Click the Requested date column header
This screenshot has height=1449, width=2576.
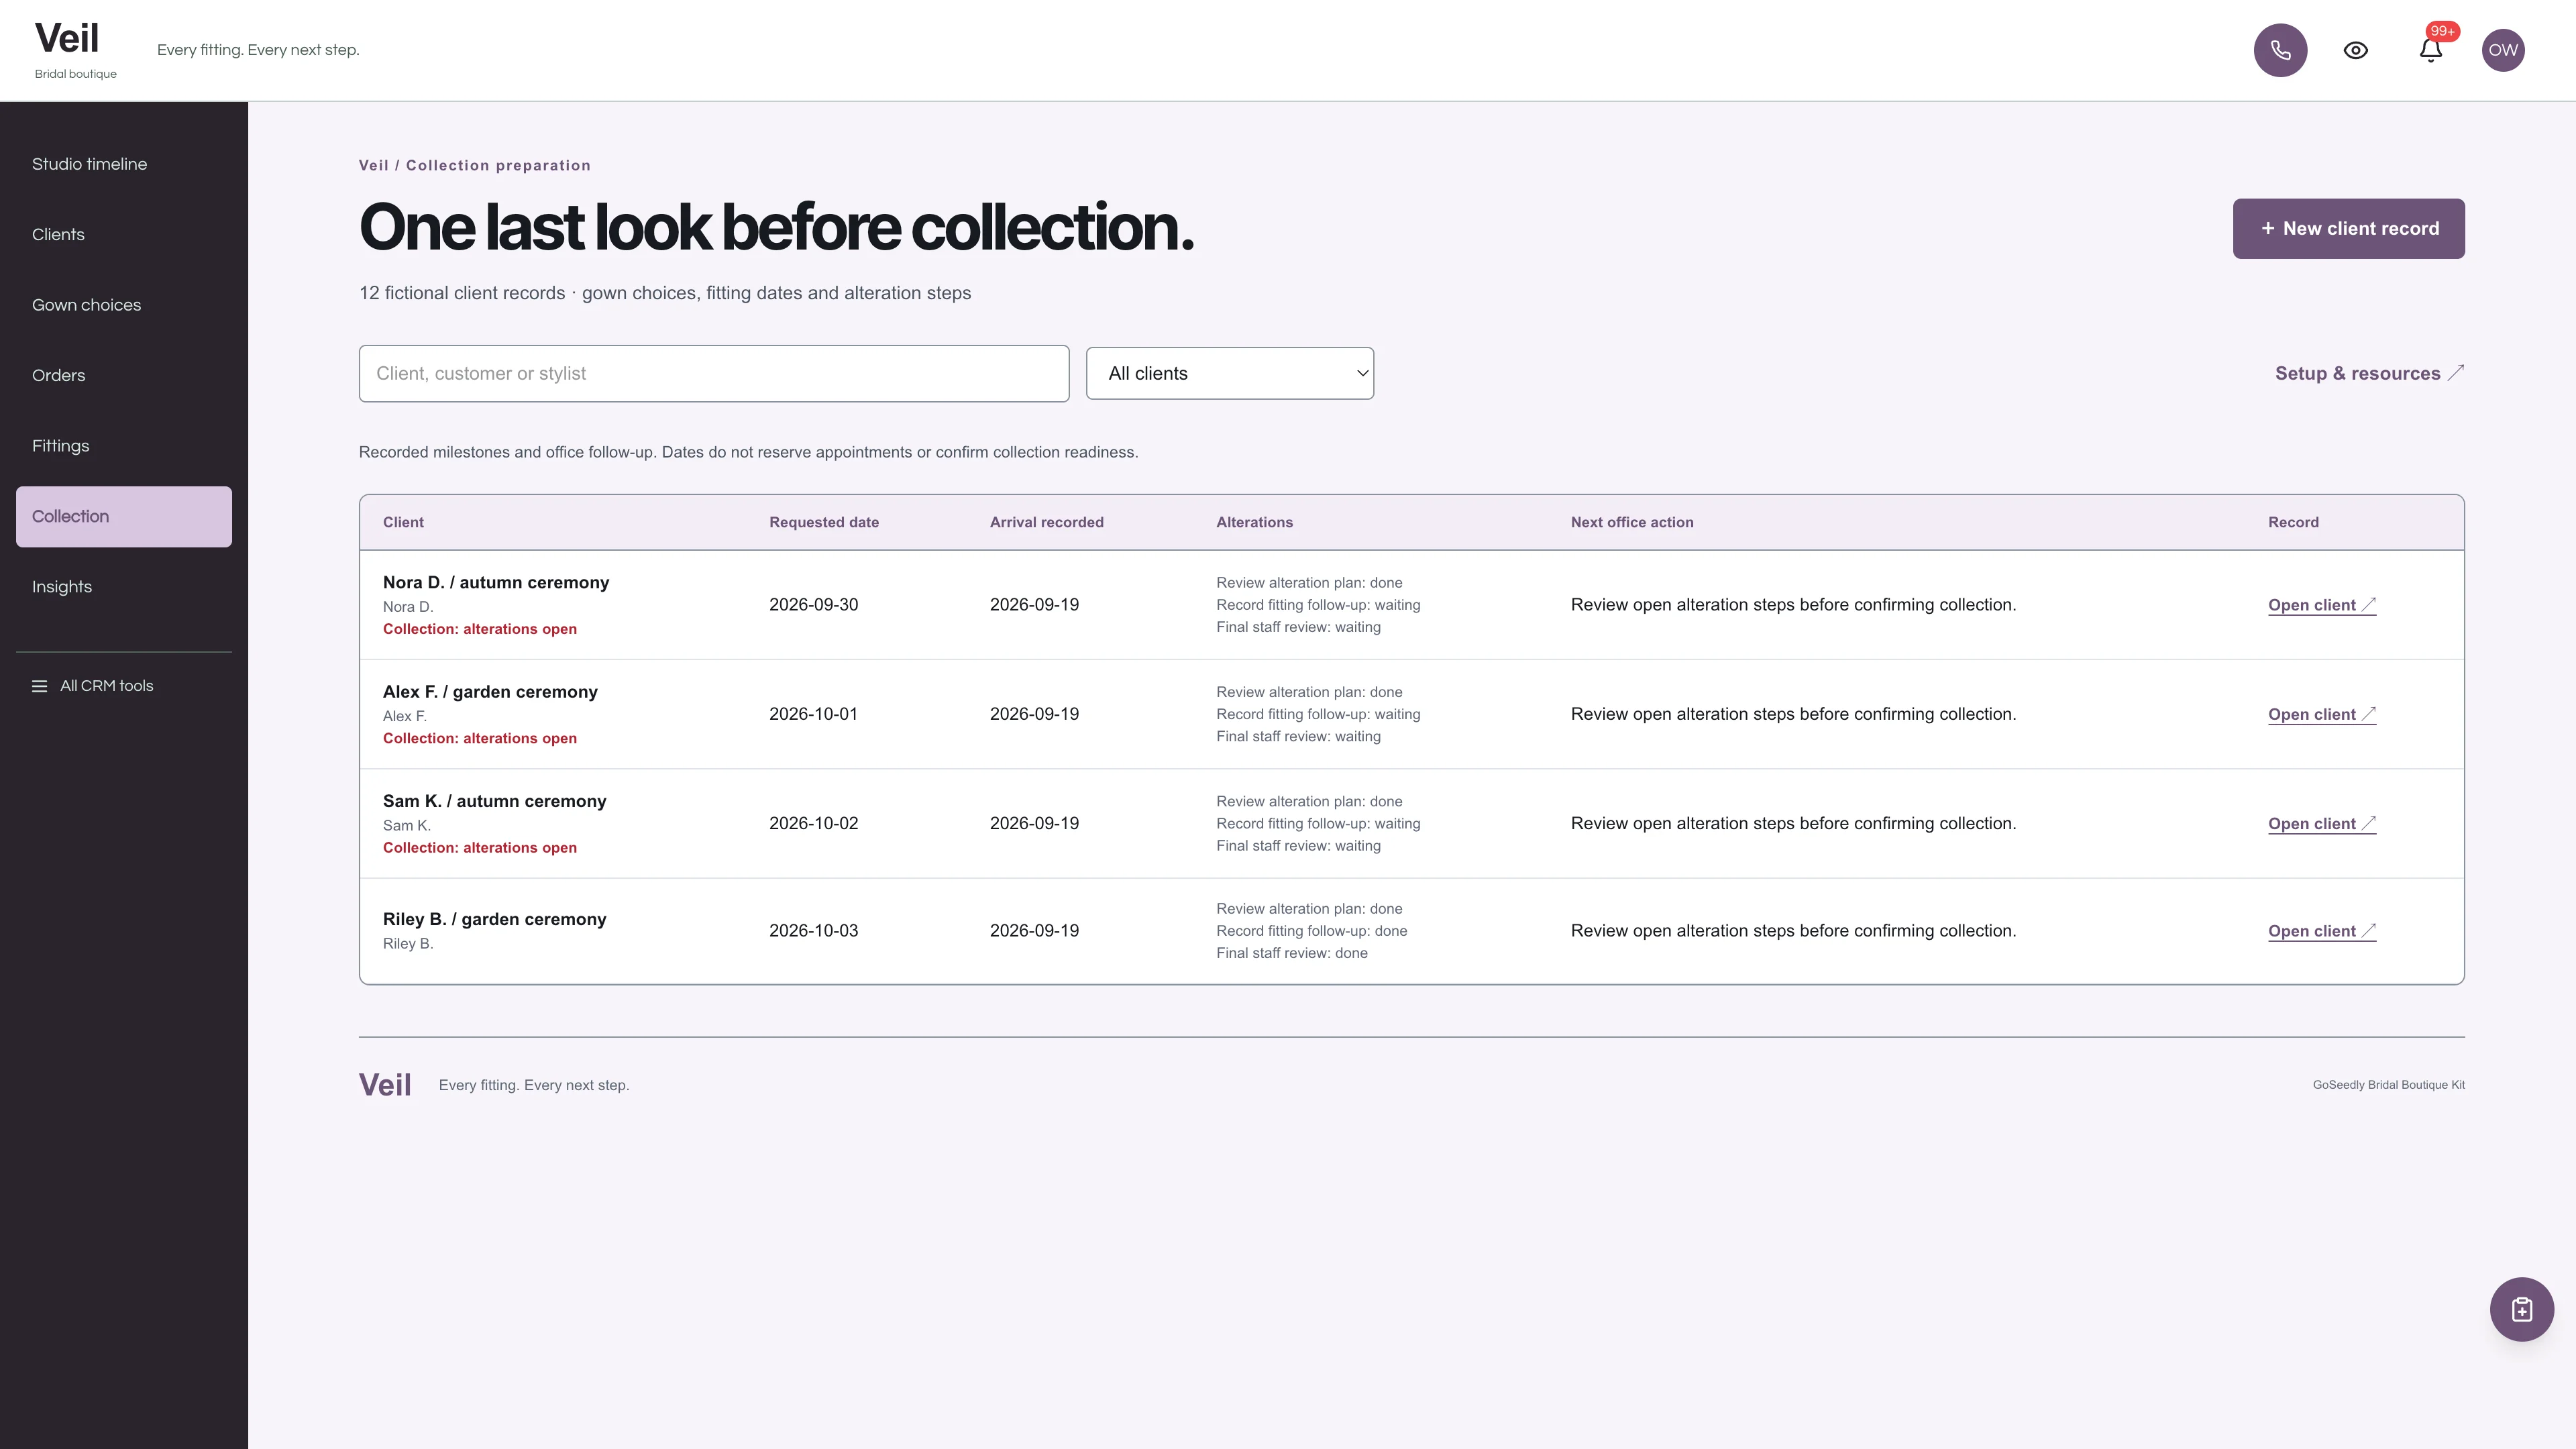823,522
